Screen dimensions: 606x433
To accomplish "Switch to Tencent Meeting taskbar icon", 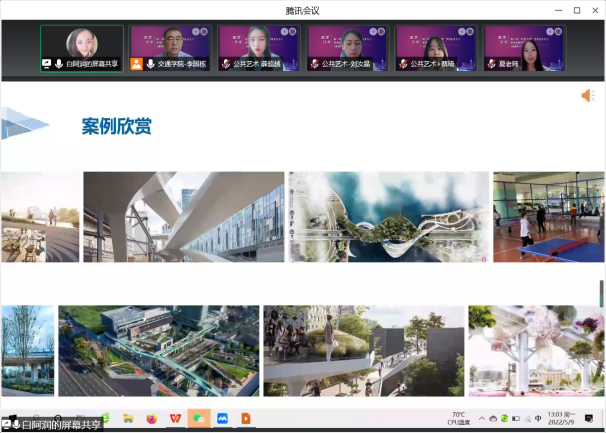I will click(222, 418).
